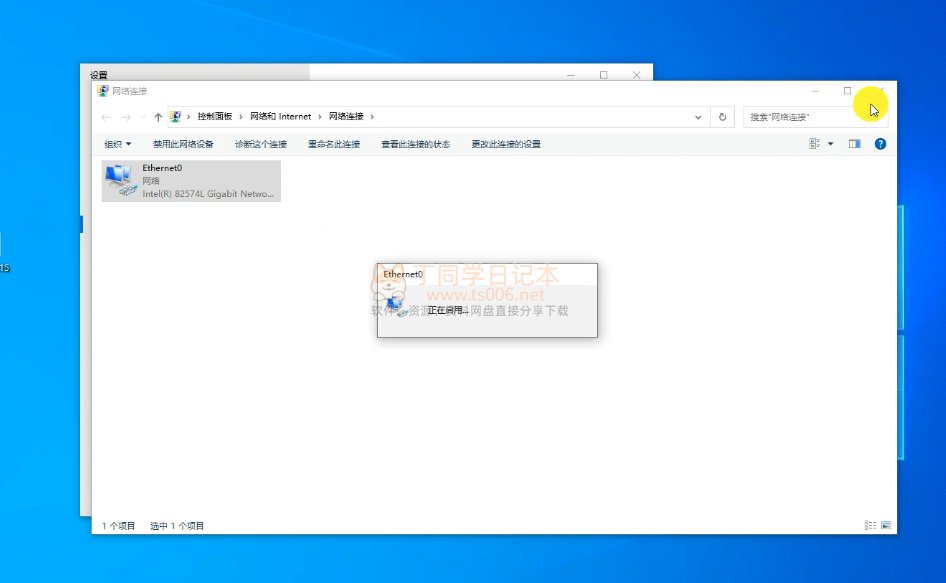Click the 1 个项目 status text
The height and width of the screenshot is (583, 946).
click(118, 526)
